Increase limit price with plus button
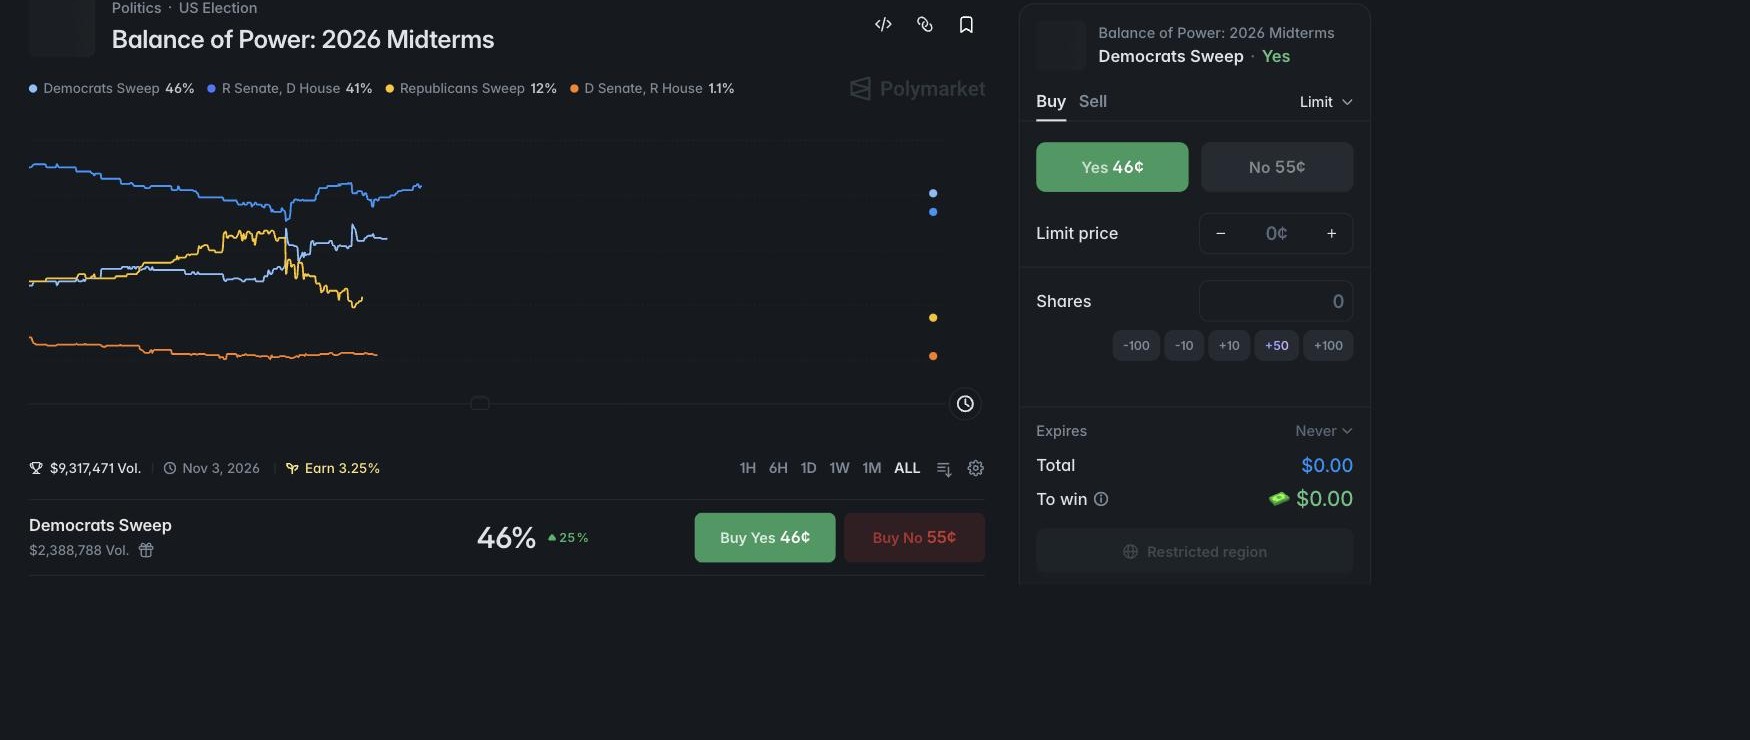The width and height of the screenshot is (1750, 740). click(x=1331, y=233)
